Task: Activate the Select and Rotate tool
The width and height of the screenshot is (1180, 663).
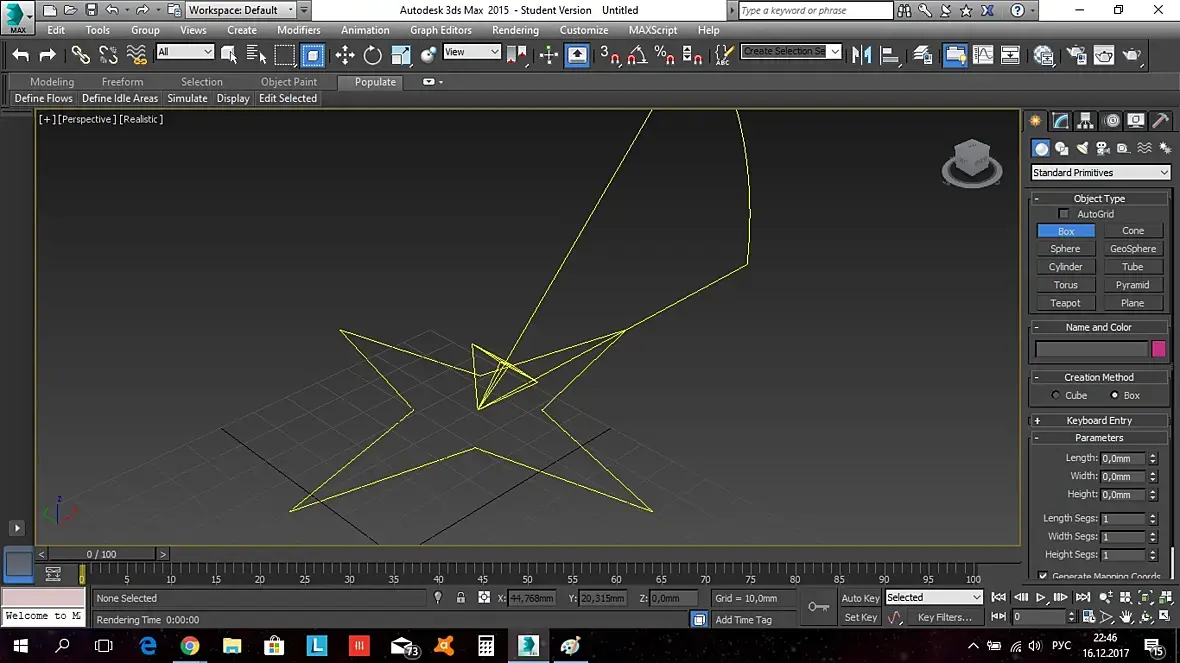Action: coord(373,55)
